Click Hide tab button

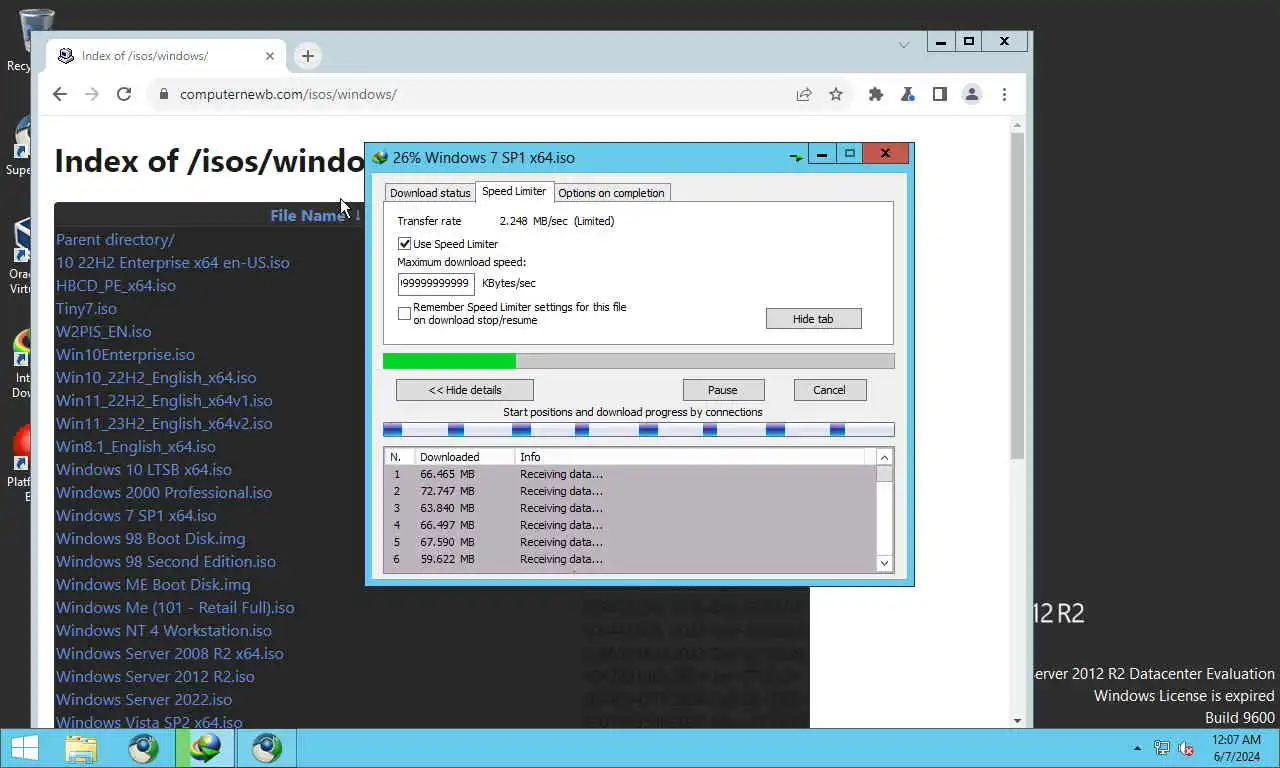[x=813, y=319]
